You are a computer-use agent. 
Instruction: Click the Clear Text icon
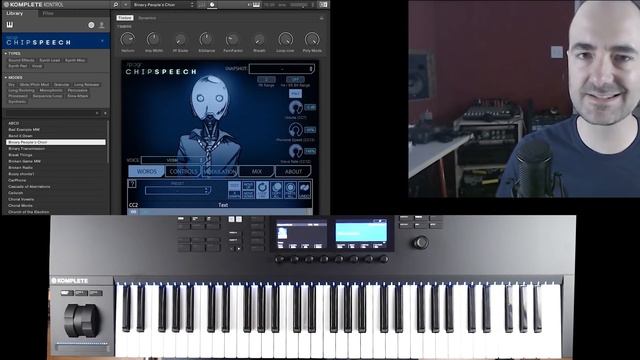tap(262, 190)
